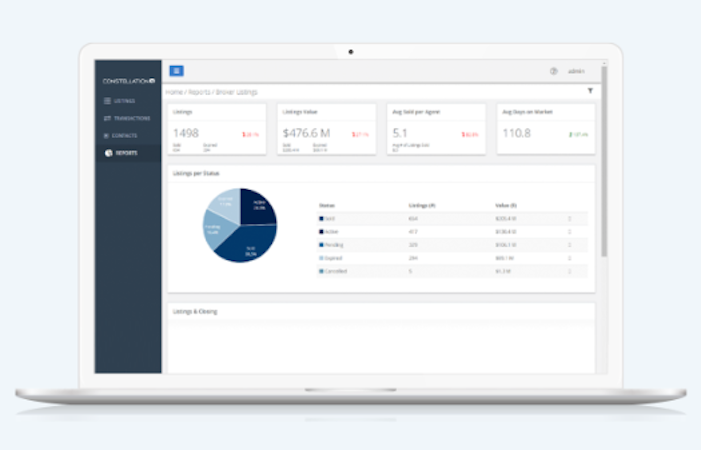Click the Listings sidebar list icon
The image size is (701, 450).
coord(107,101)
